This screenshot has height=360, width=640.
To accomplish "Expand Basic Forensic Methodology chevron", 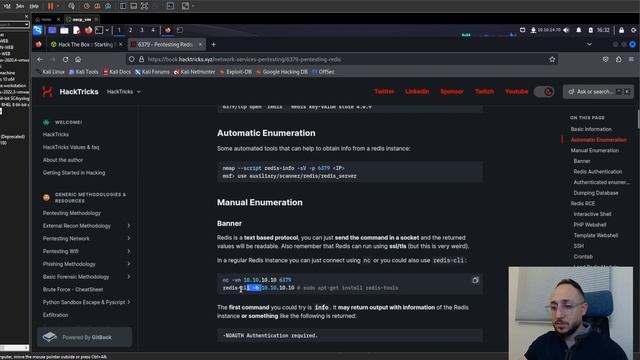I will [x=129, y=277].
